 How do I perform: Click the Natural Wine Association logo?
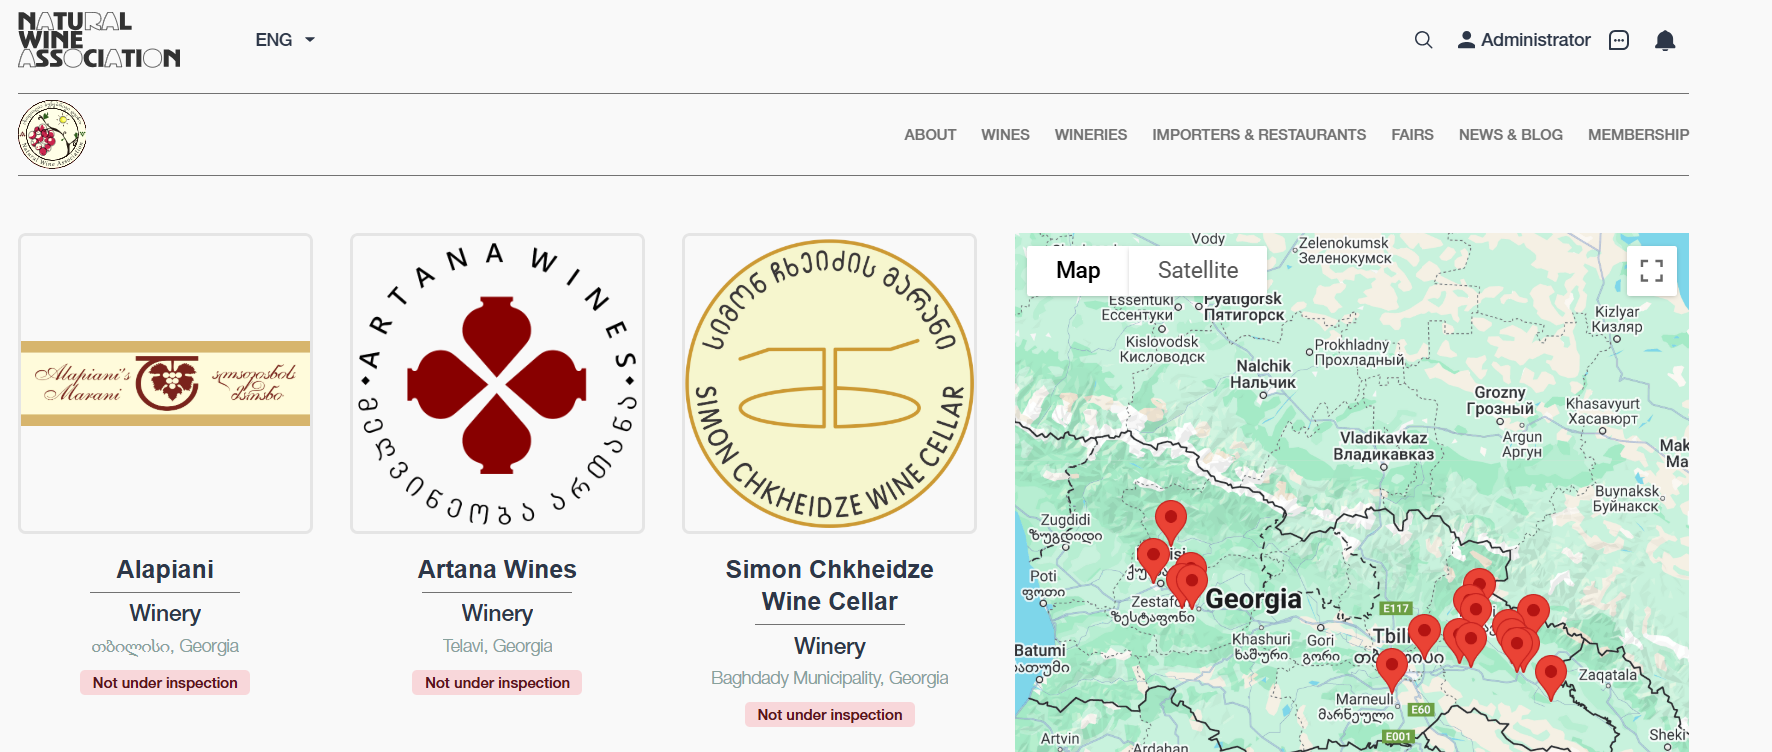pos(99,40)
